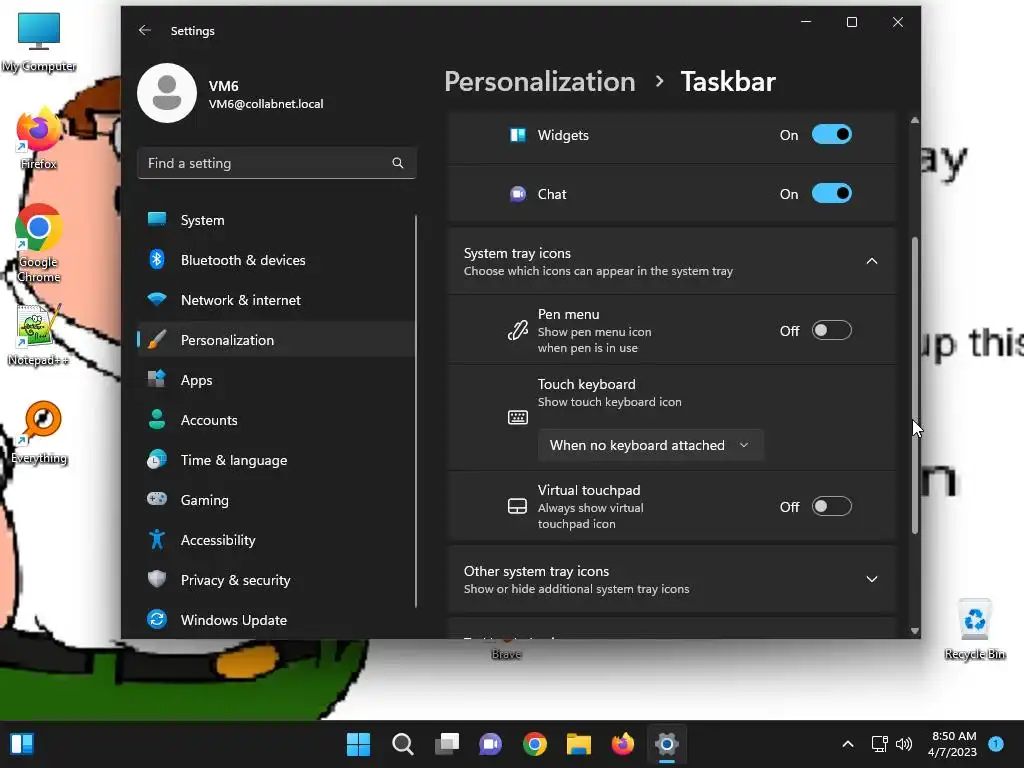Open Apps settings category
The width and height of the screenshot is (1024, 768).
click(276, 380)
